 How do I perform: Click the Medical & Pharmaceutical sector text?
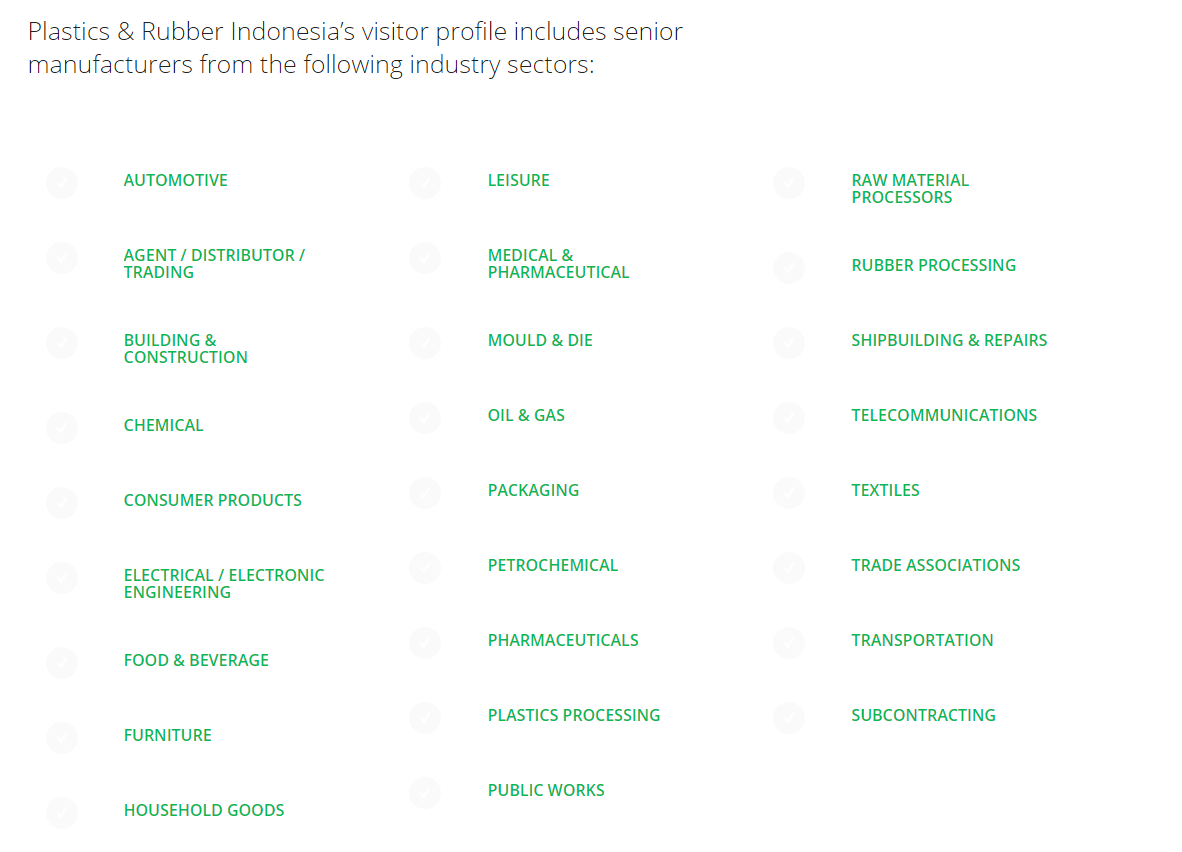click(558, 264)
